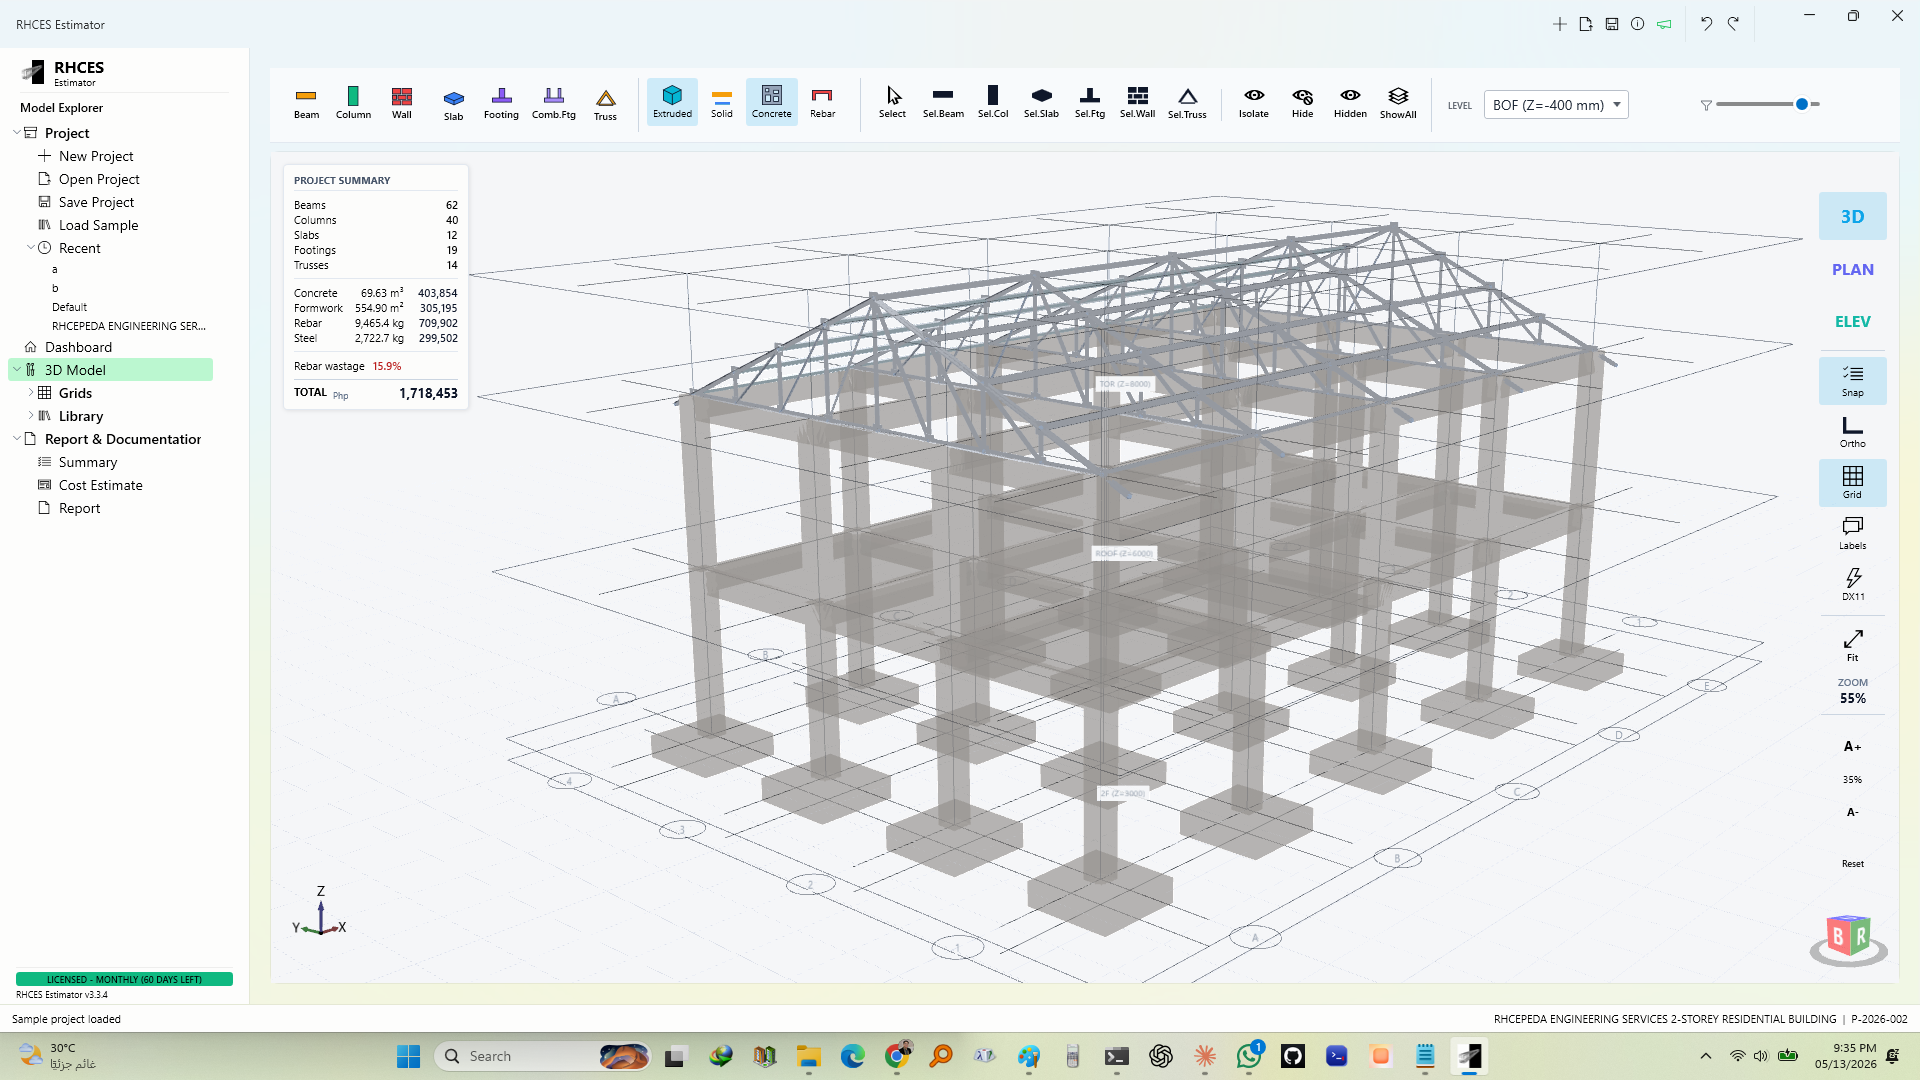Collapse the Project tree node
Image resolution: width=1920 pixels, height=1080 pixels.
point(17,133)
